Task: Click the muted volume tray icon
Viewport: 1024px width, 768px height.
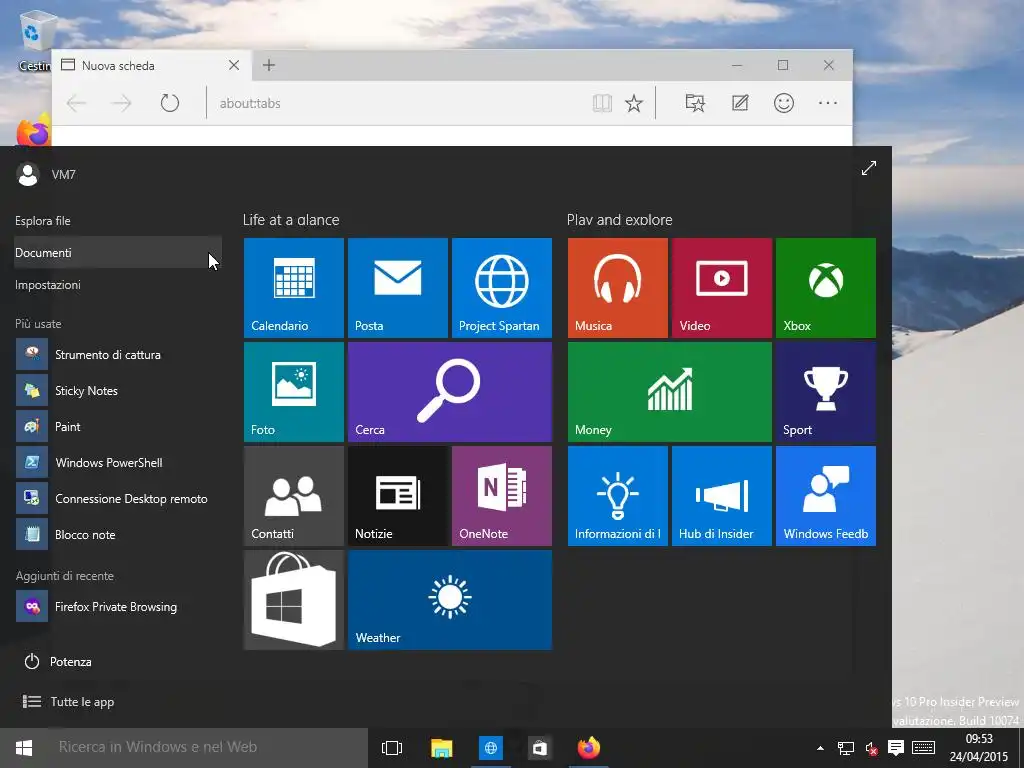Action: click(871, 748)
